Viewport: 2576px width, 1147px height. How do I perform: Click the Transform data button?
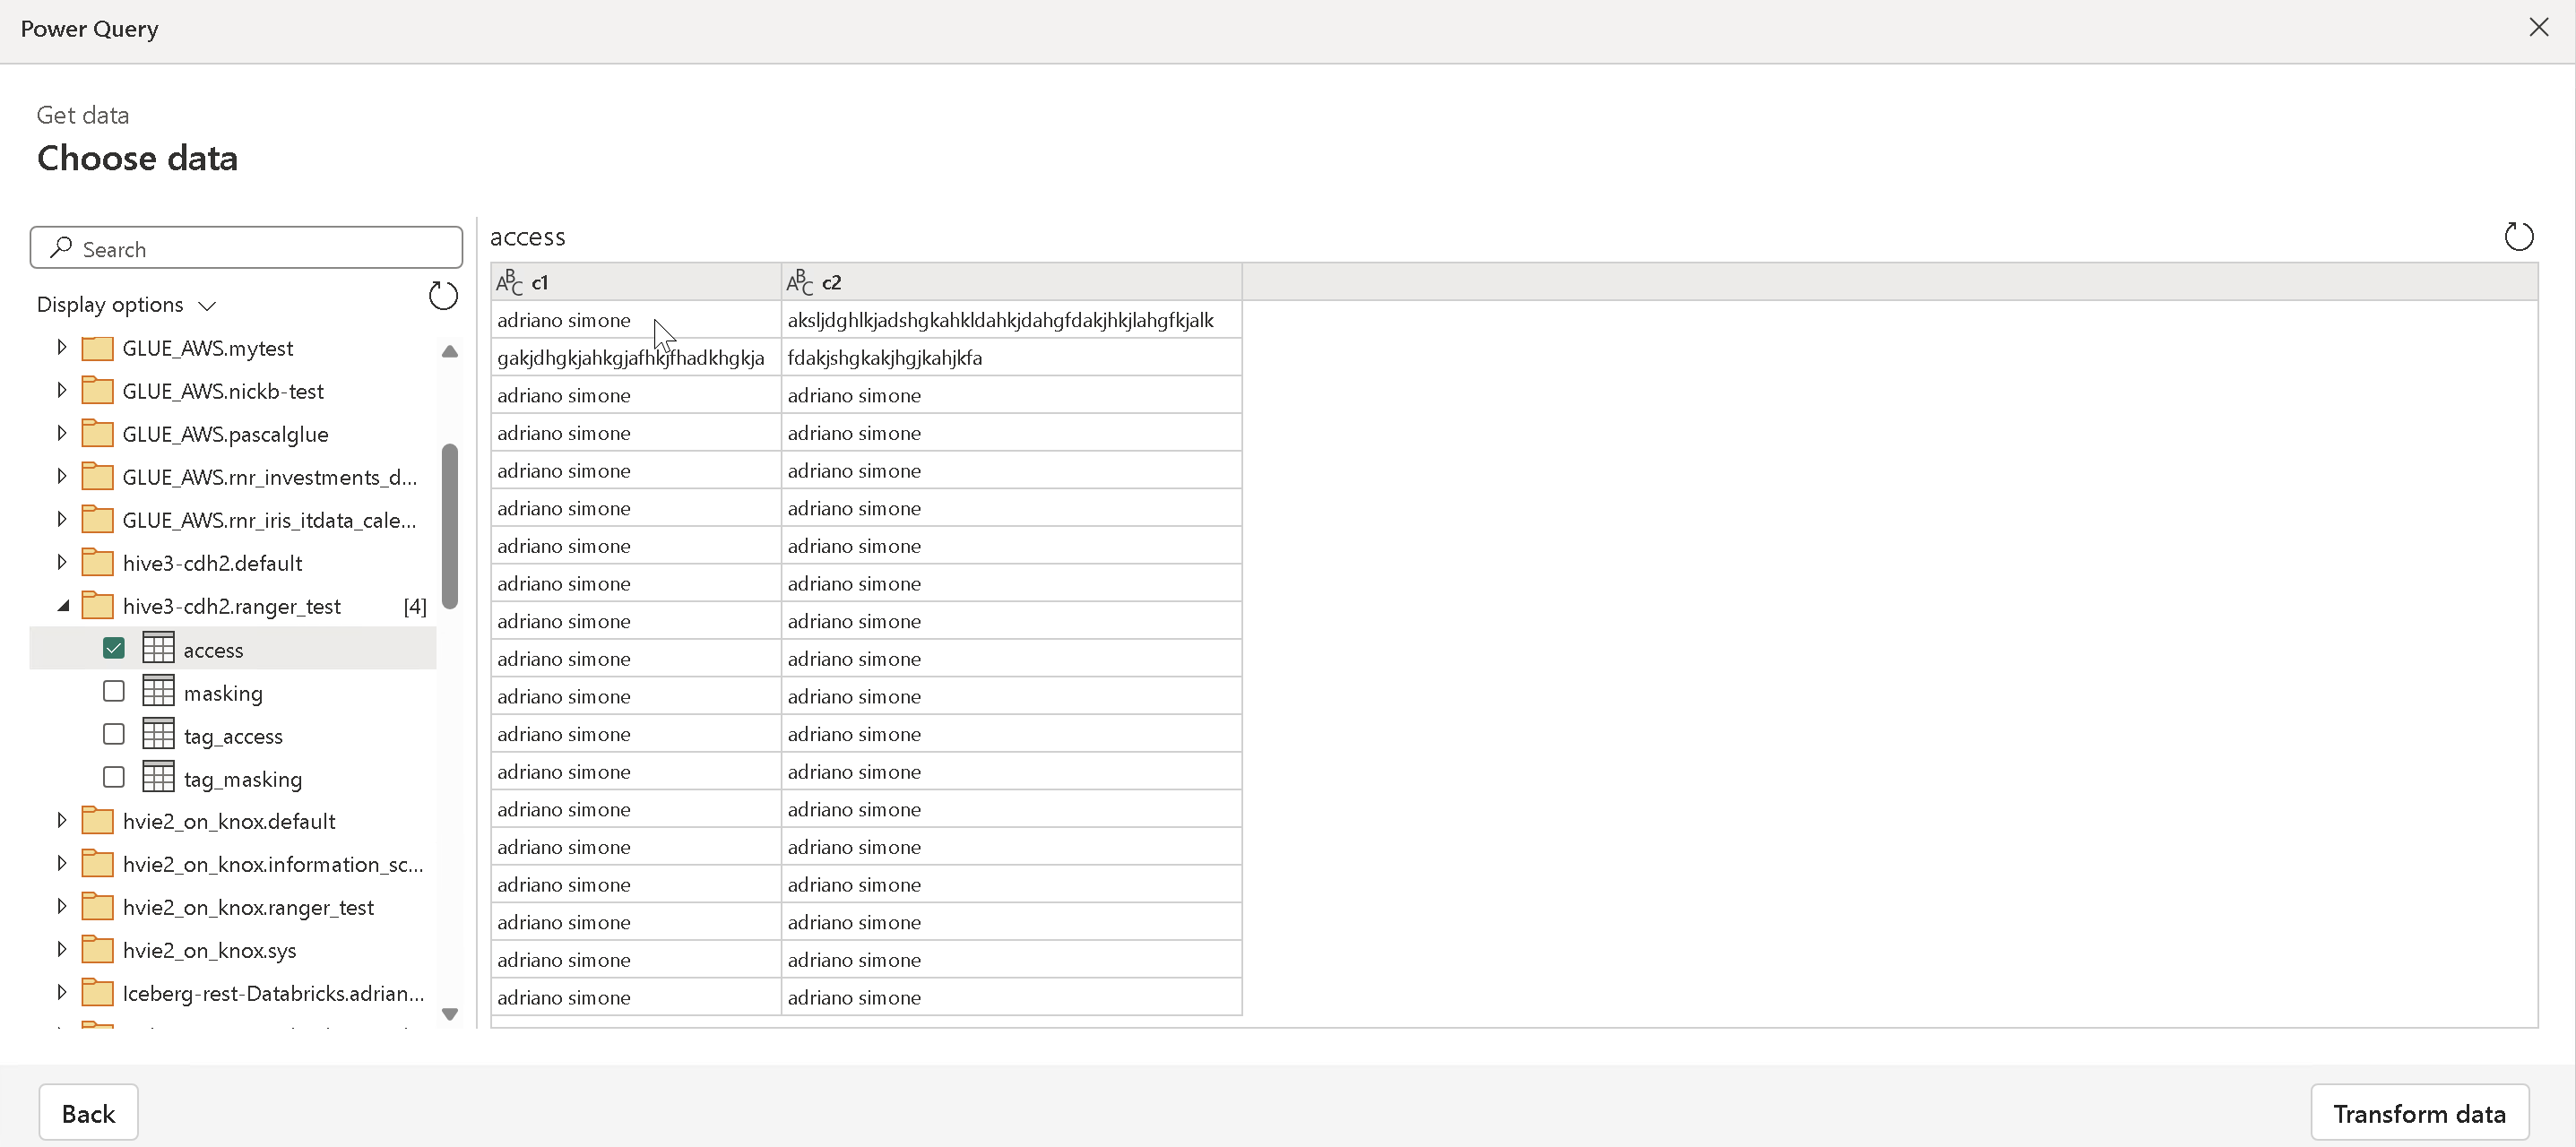click(2419, 1113)
